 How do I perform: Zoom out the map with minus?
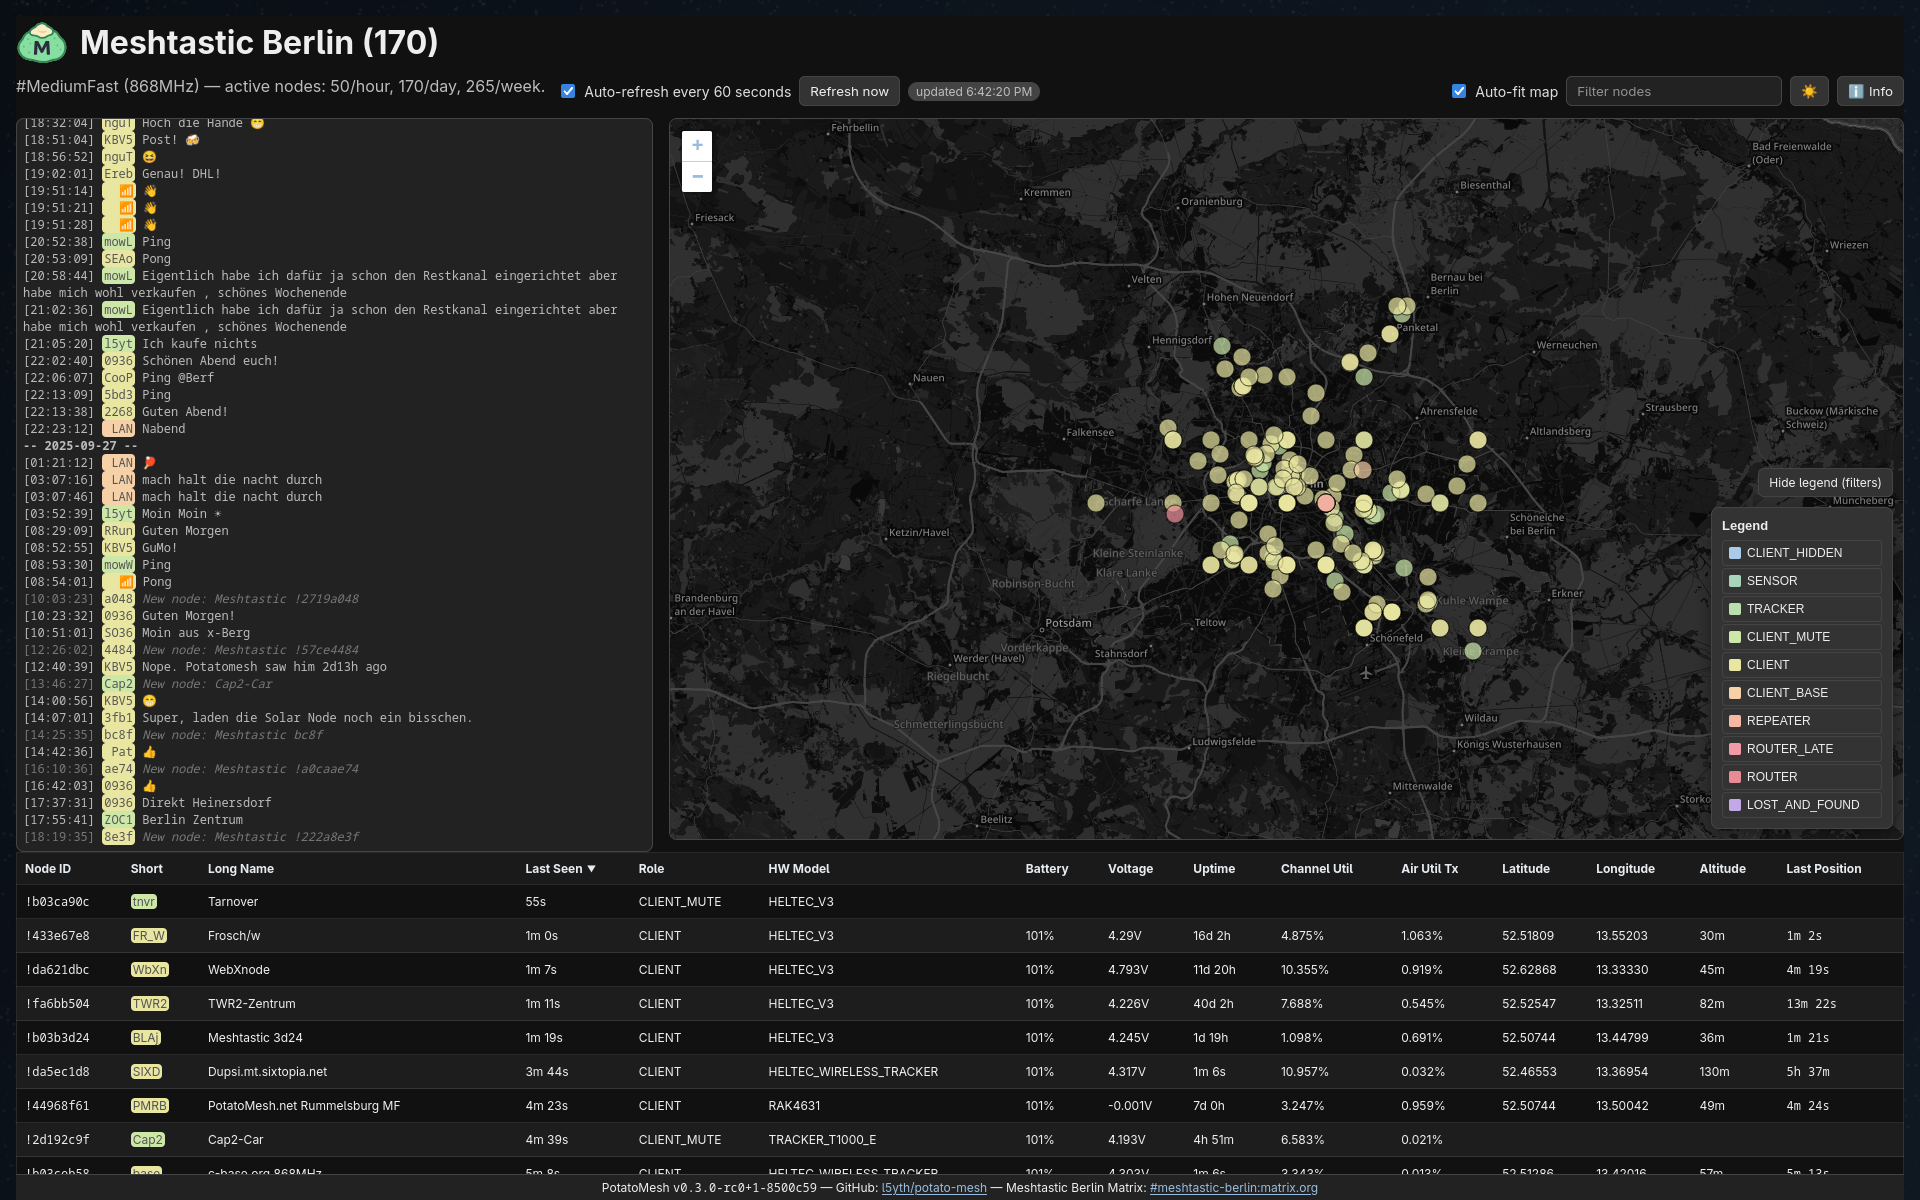coord(697,177)
